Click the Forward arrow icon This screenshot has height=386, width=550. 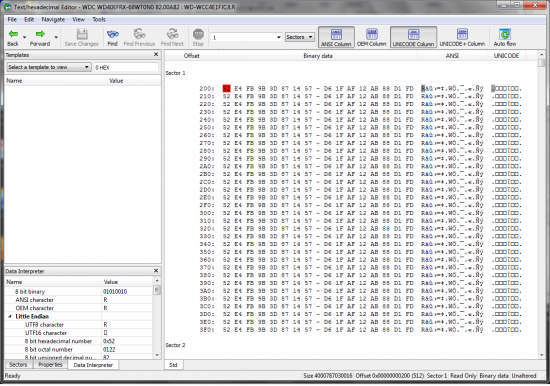[40, 34]
